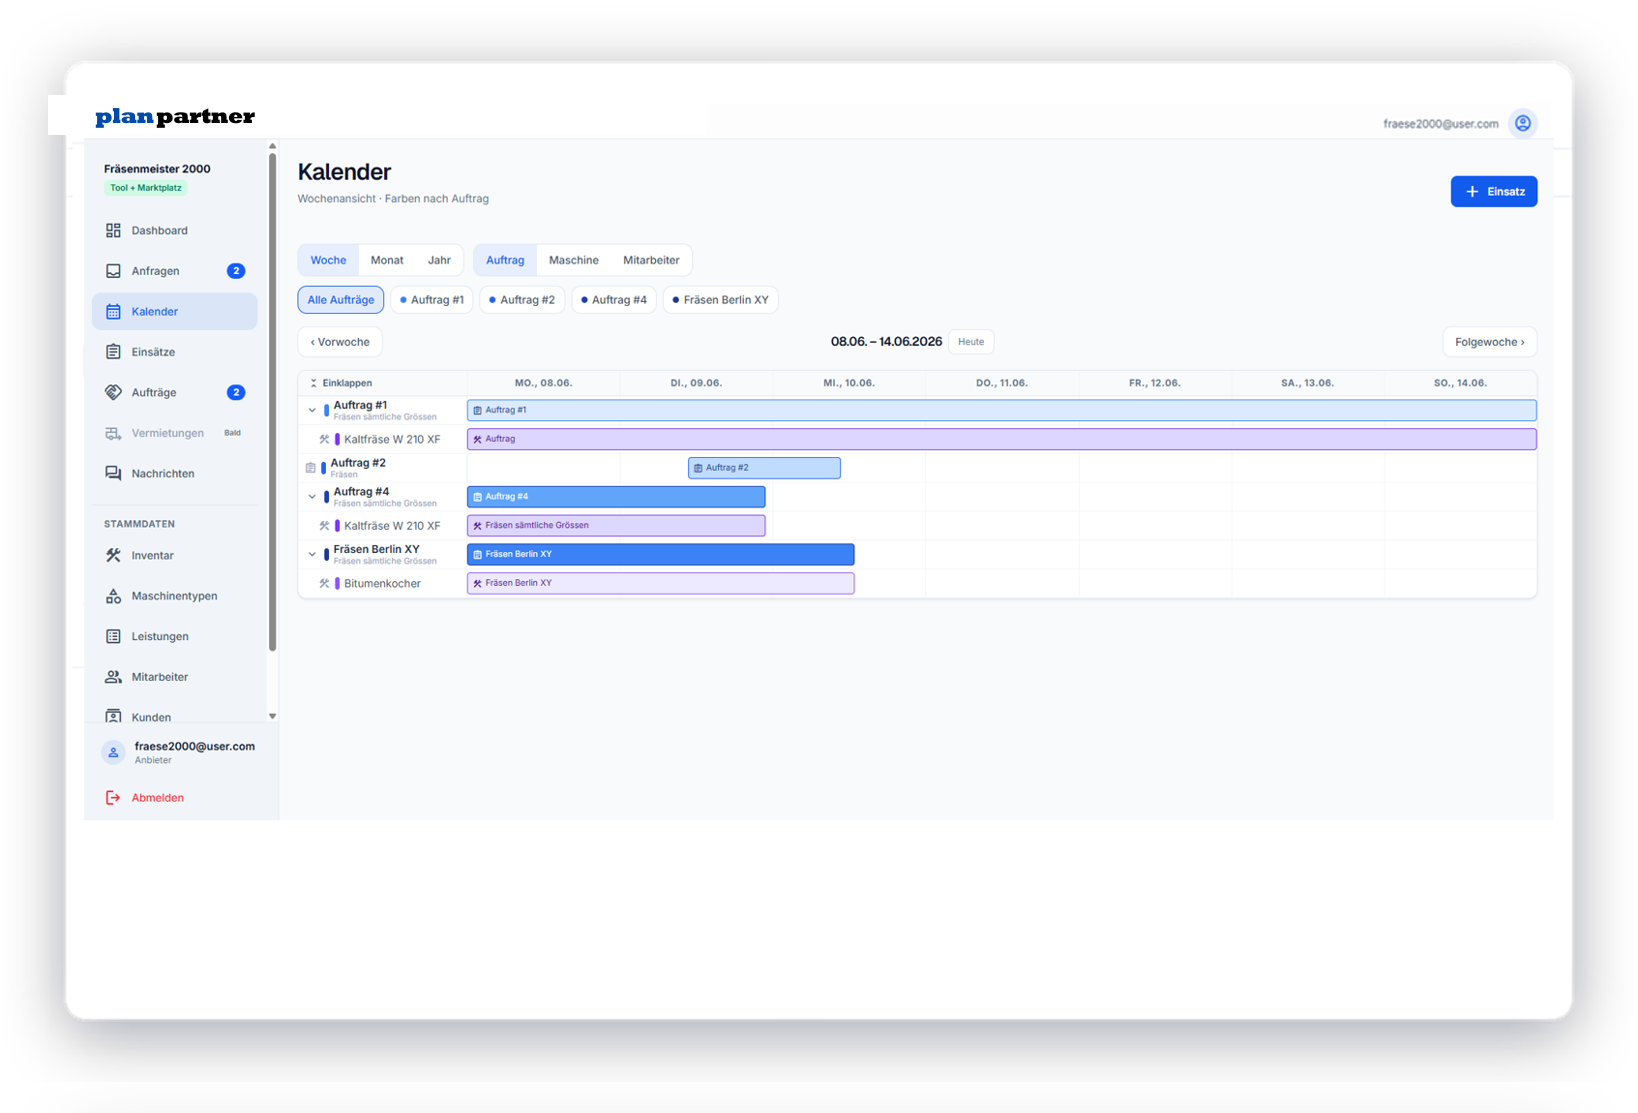Open Aufträge tag icon
This screenshot has height=1113, width=1638.
pos(113,392)
